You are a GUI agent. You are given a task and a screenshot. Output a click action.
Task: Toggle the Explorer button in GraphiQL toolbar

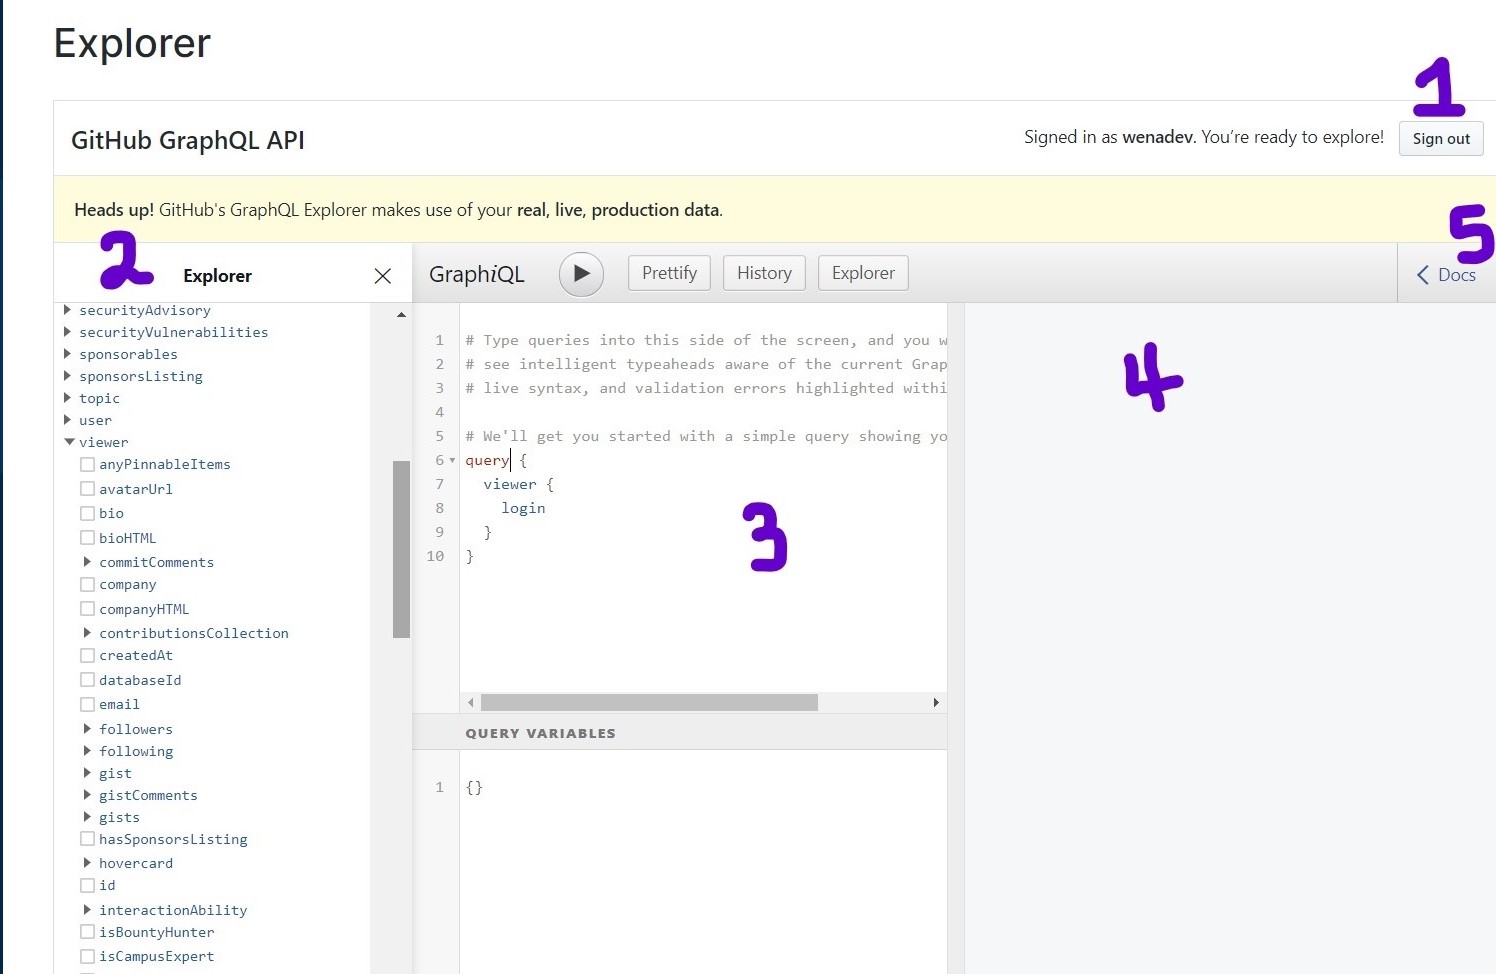[x=863, y=273]
